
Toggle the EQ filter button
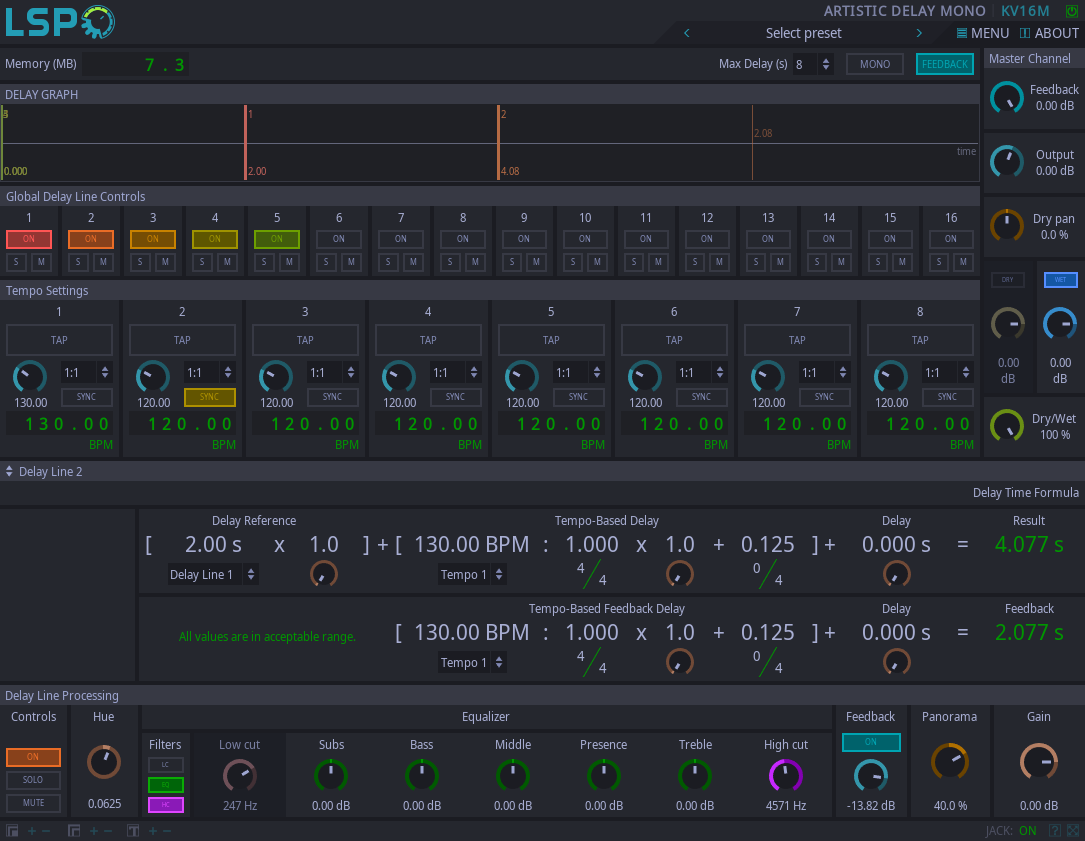(165, 785)
